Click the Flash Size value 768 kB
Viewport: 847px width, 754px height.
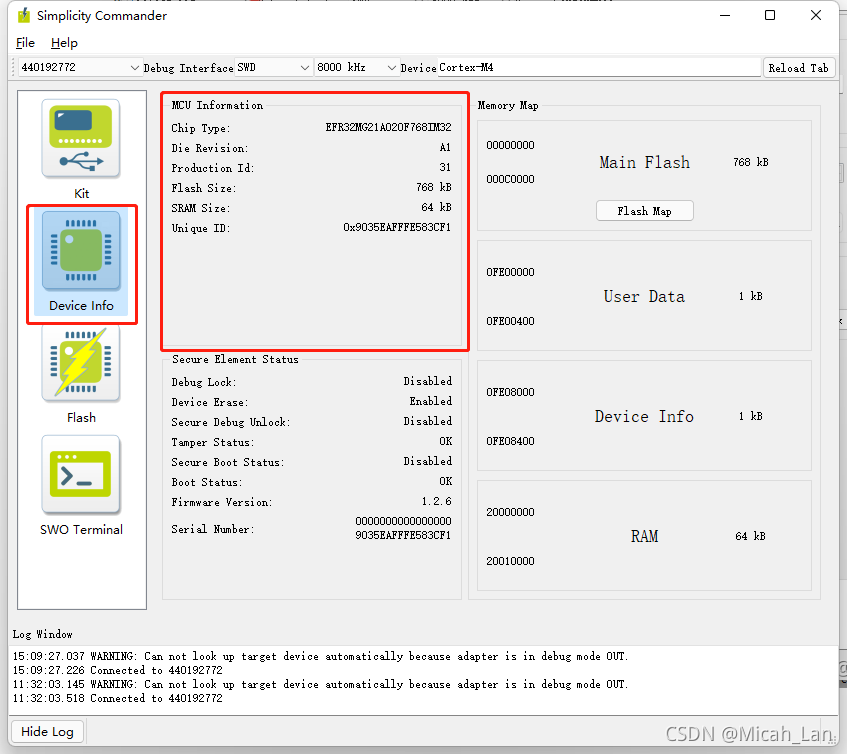pos(434,187)
